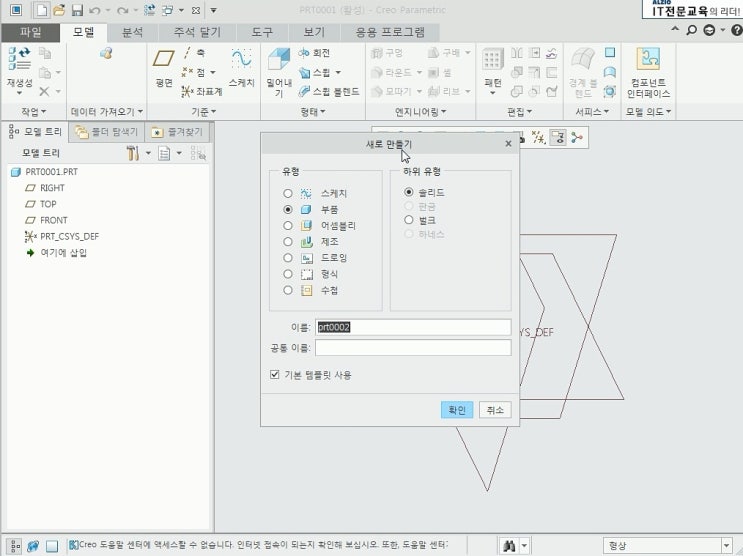Image resolution: width=743 pixels, height=556 pixels.
Task: Select the Axis (축) datum tool
Action: click(193, 53)
